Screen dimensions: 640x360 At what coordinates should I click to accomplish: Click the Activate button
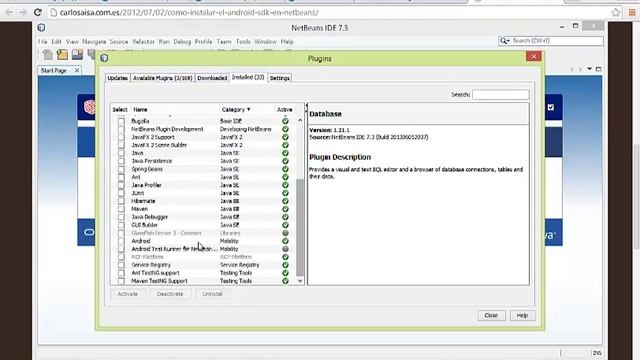click(128, 294)
